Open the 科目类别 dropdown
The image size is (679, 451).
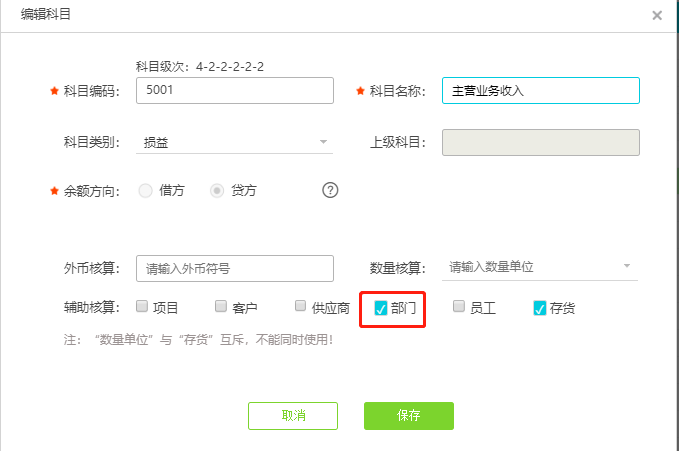(x=234, y=142)
